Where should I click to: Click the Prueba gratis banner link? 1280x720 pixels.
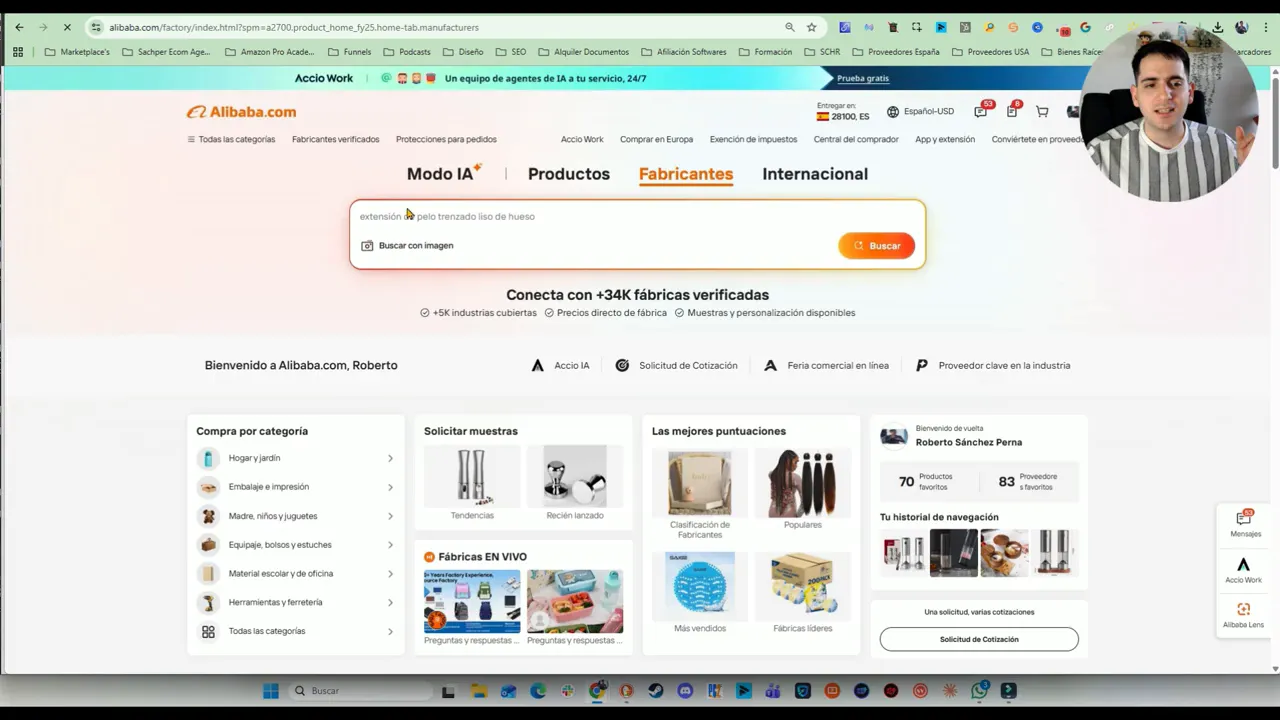863,78
